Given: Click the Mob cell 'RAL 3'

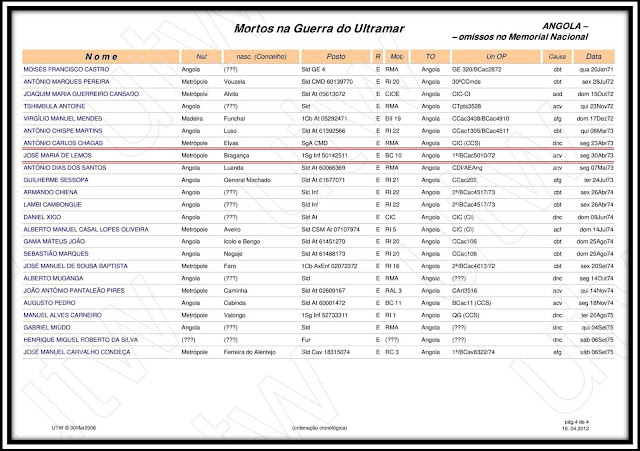Looking at the screenshot, I should (393, 291).
